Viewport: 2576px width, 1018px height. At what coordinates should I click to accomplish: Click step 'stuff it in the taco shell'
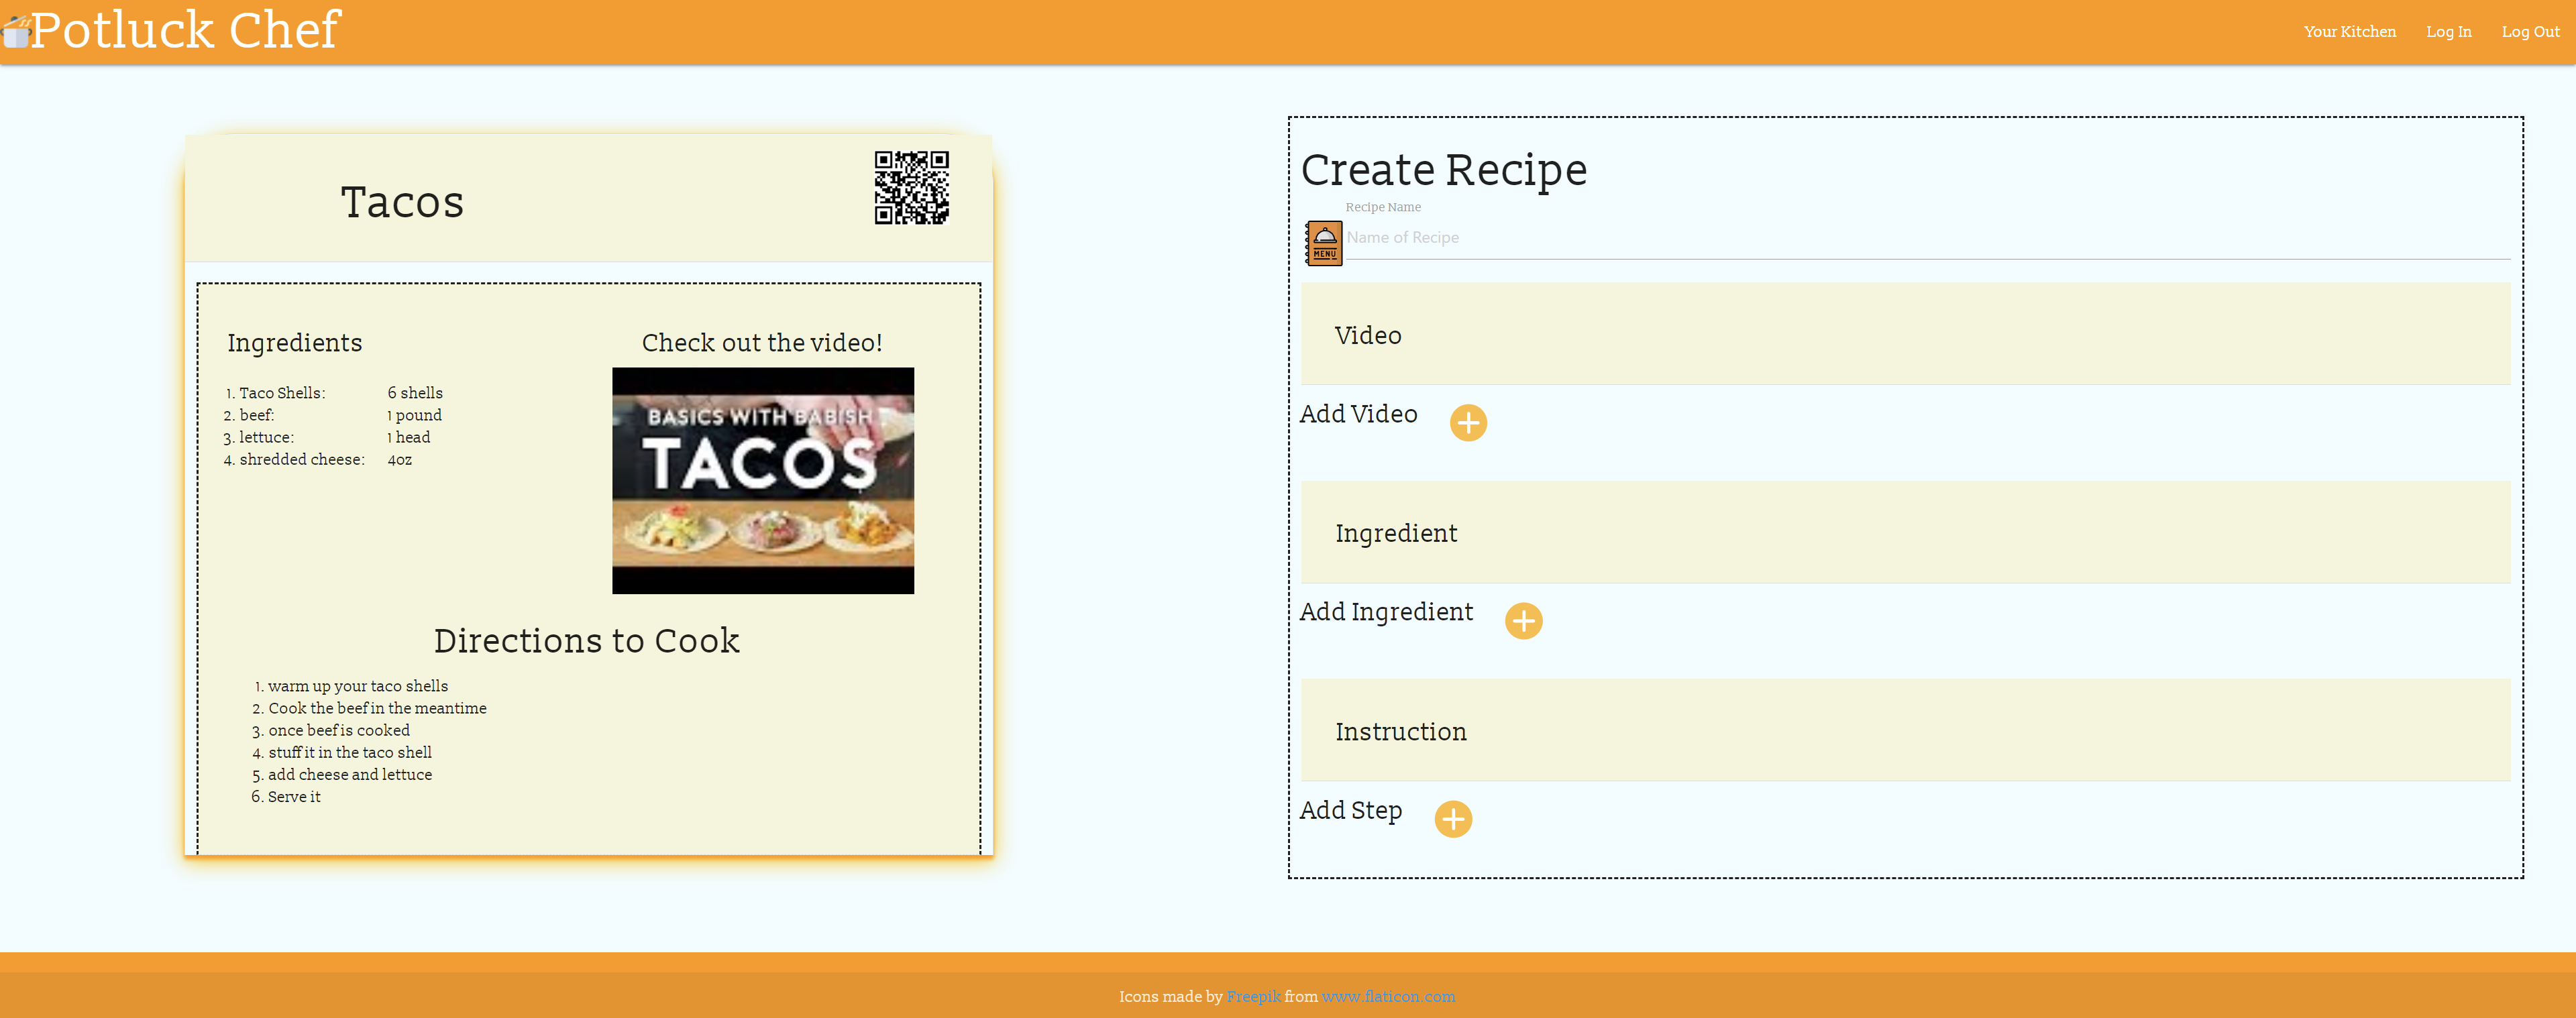pyautogui.click(x=350, y=752)
